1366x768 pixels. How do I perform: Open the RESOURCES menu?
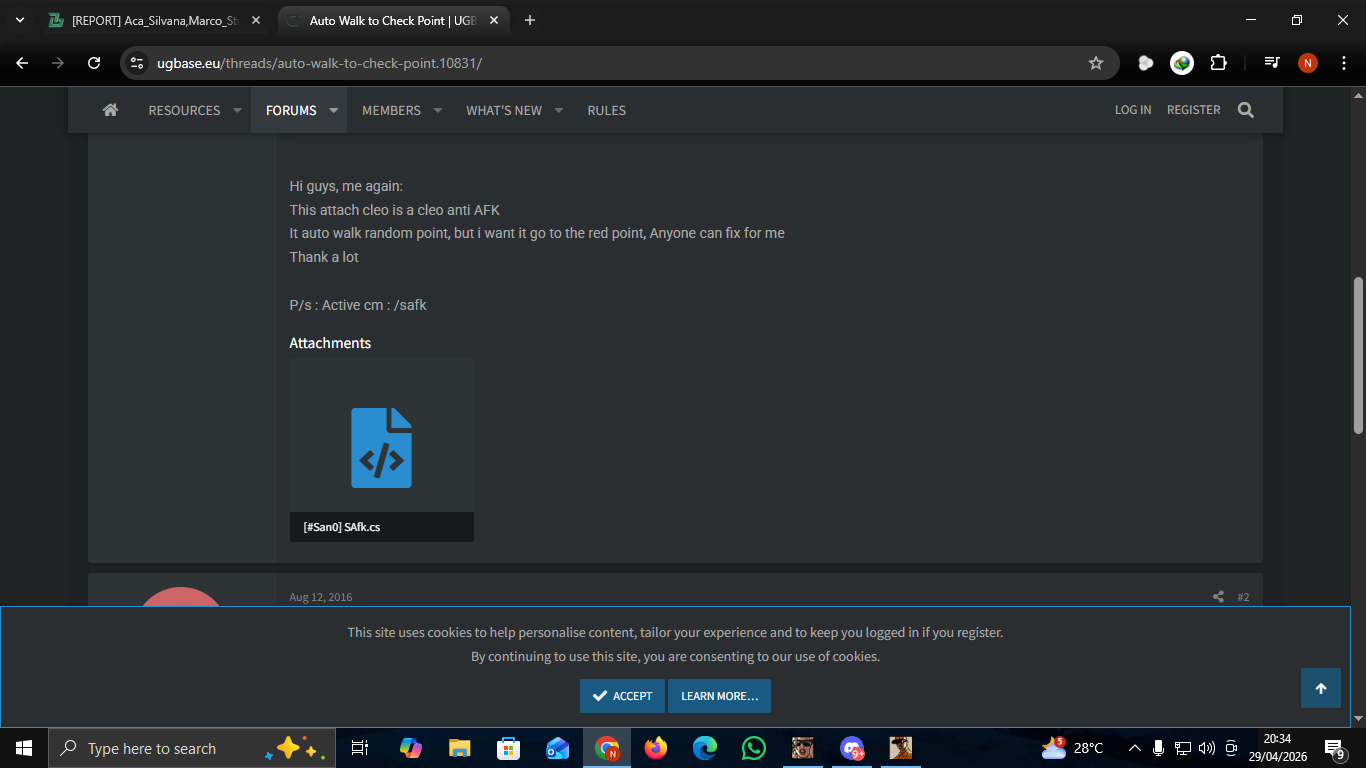pyautogui.click(x=184, y=110)
